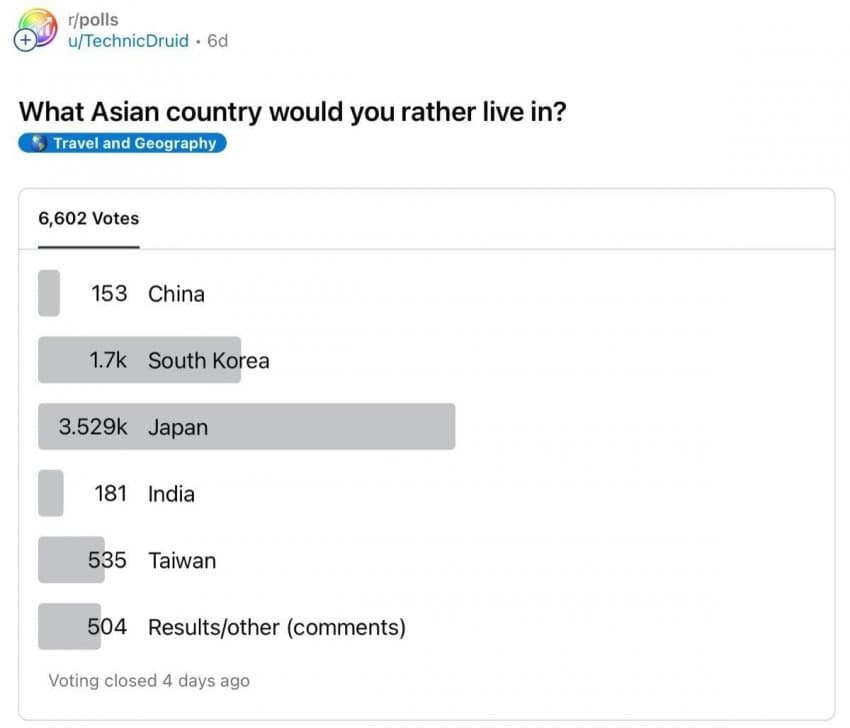Screen dimensions: 850x728
Task: Select the 6,602 Votes tab
Action: pos(88,219)
